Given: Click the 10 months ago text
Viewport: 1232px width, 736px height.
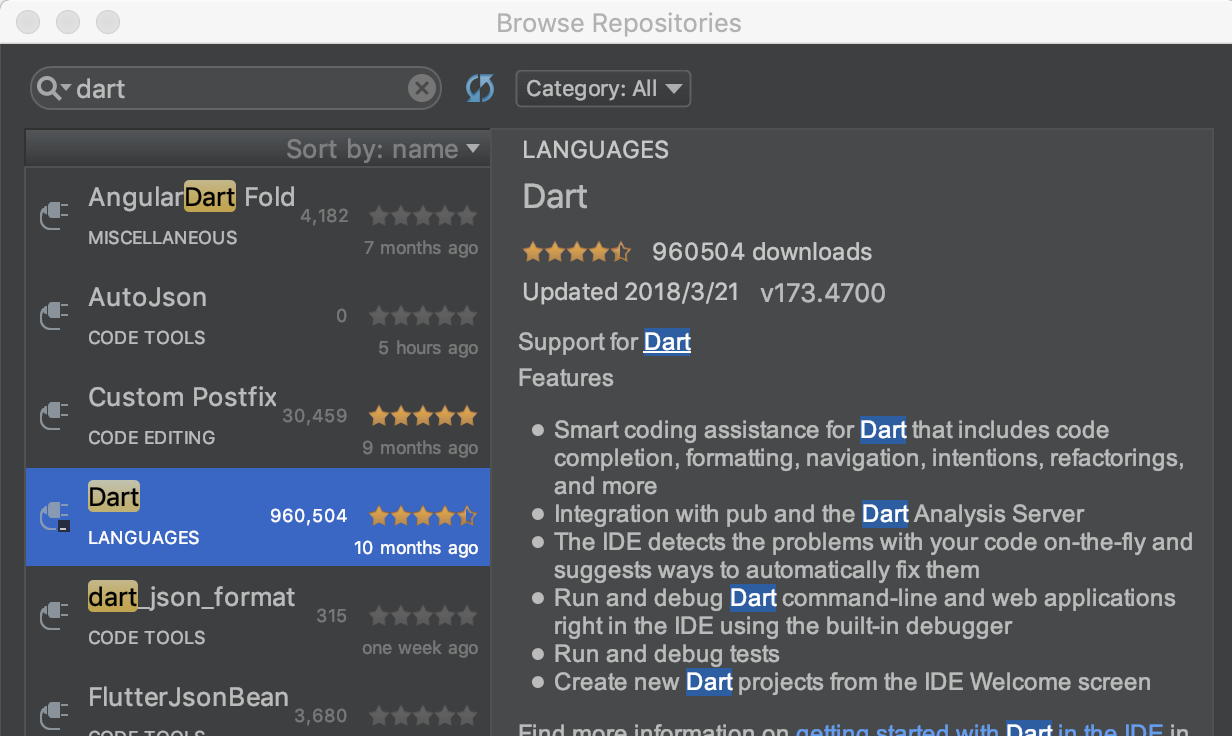Looking at the screenshot, I should 416,548.
